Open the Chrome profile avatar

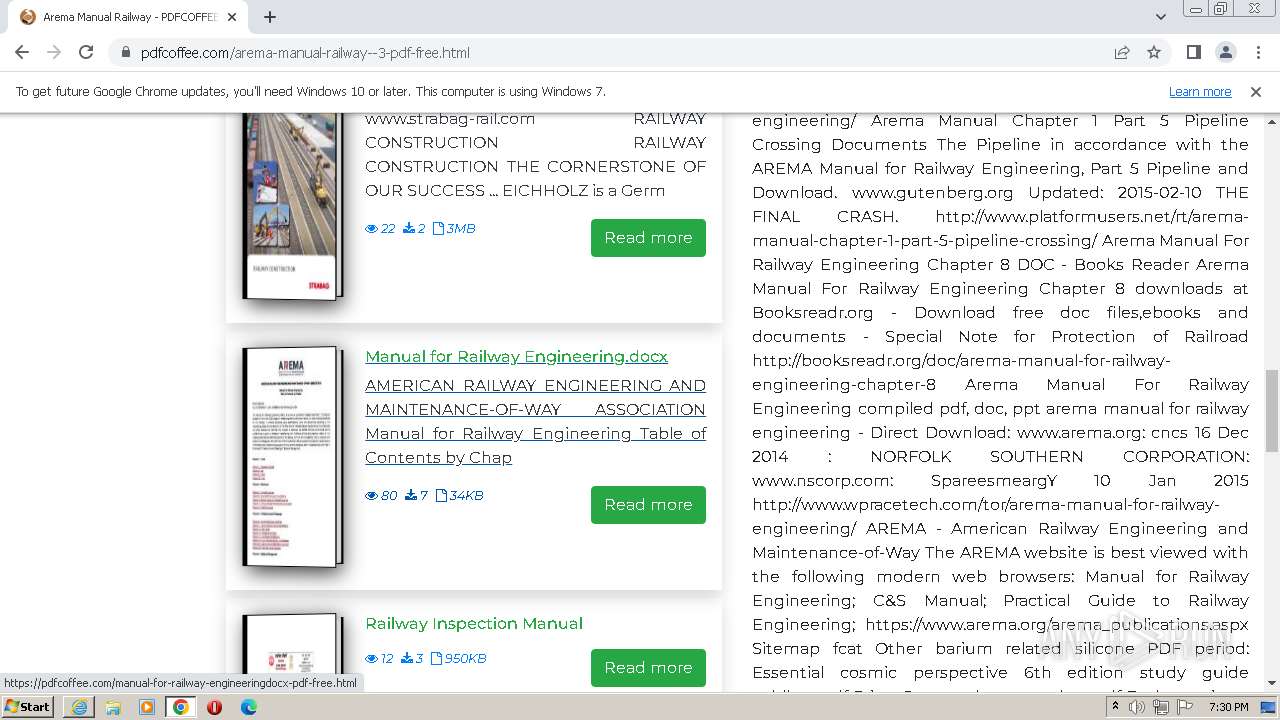tap(1226, 52)
